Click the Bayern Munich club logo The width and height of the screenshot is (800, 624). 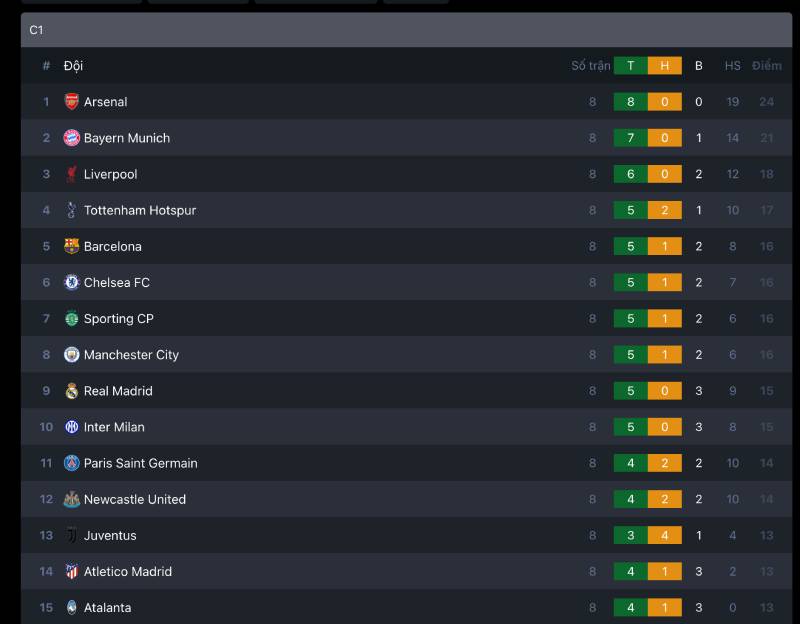[71, 138]
